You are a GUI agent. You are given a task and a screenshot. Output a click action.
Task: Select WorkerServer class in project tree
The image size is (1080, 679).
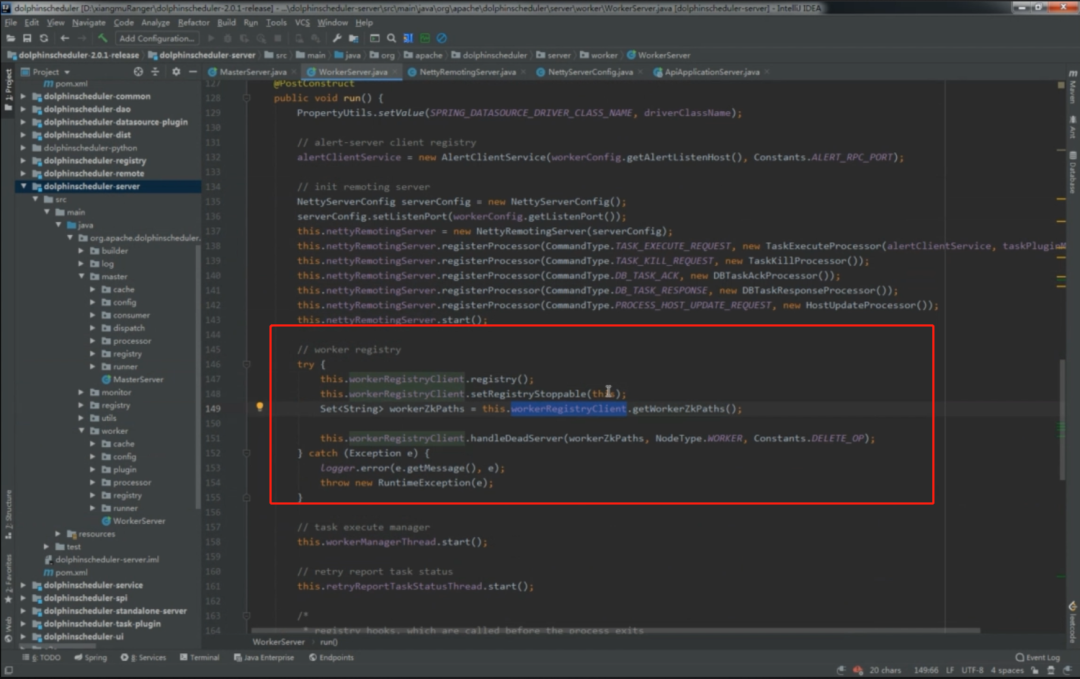[x=134, y=521]
